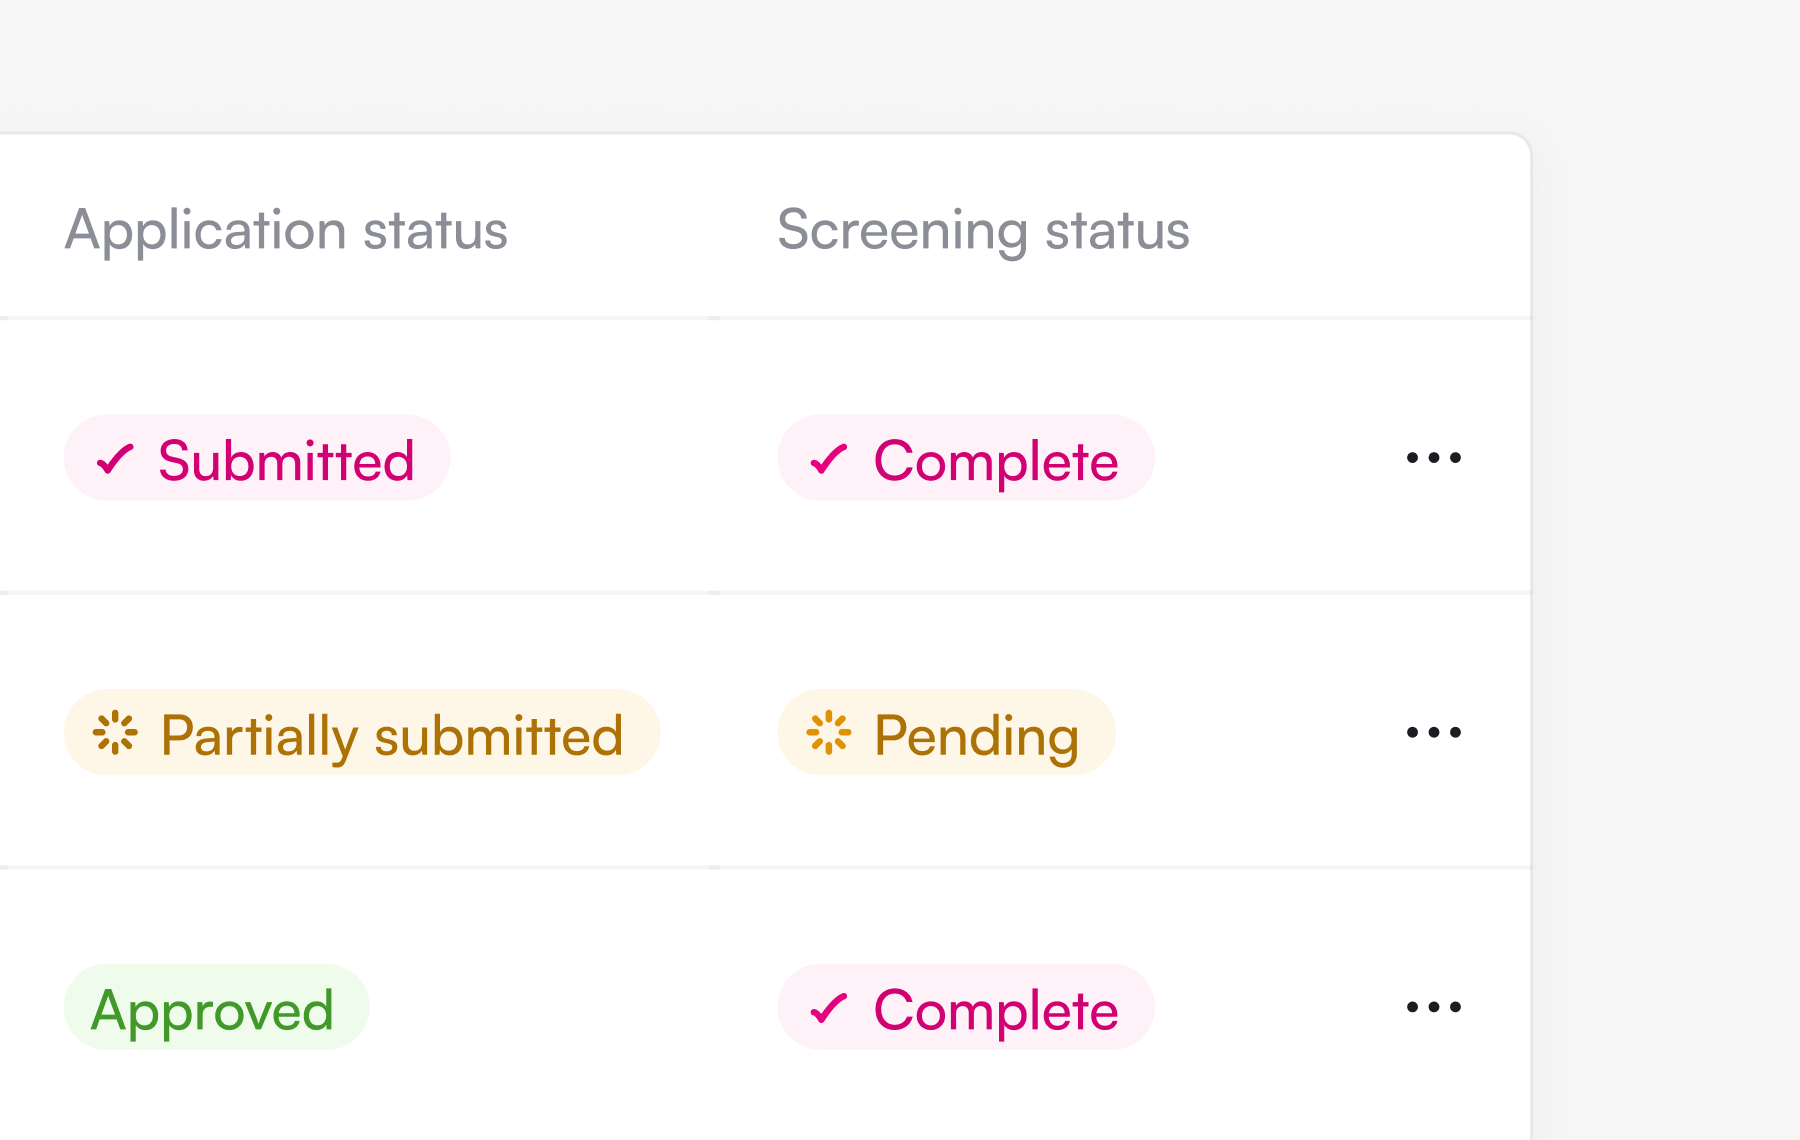This screenshot has width=1800, height=1140.
Task: Sort by Screening status column header
Action: [984, 230]
